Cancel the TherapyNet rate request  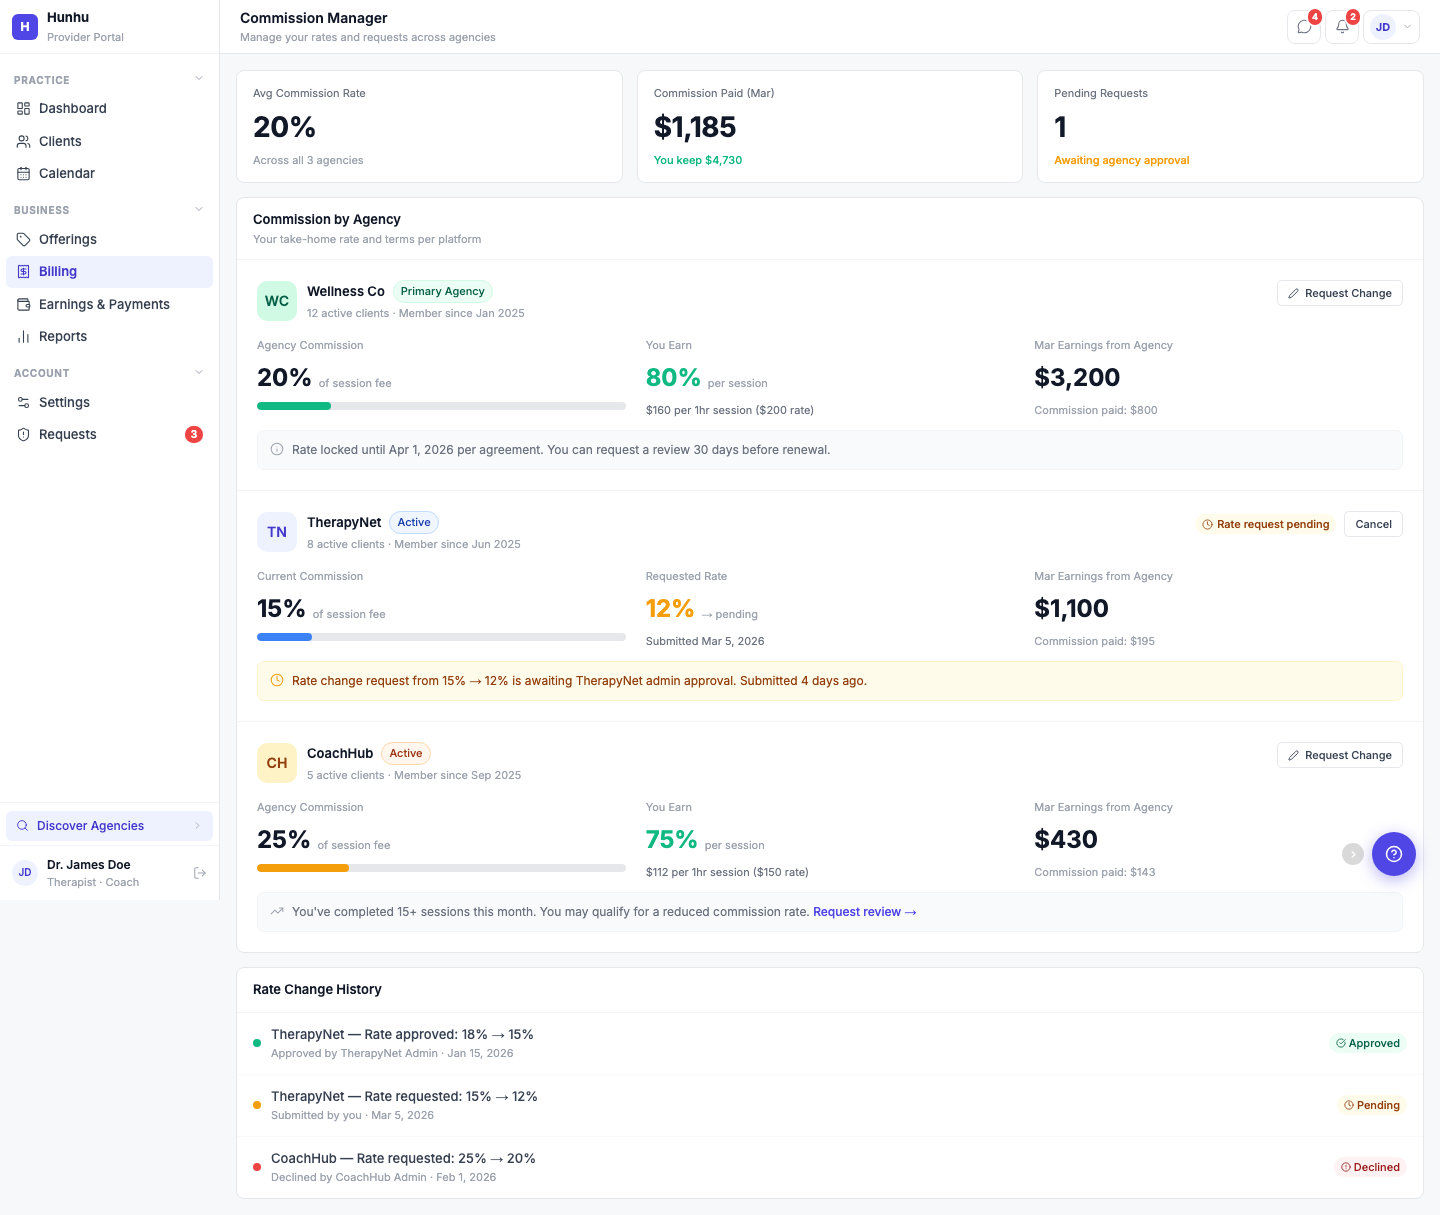point(1373,524)
